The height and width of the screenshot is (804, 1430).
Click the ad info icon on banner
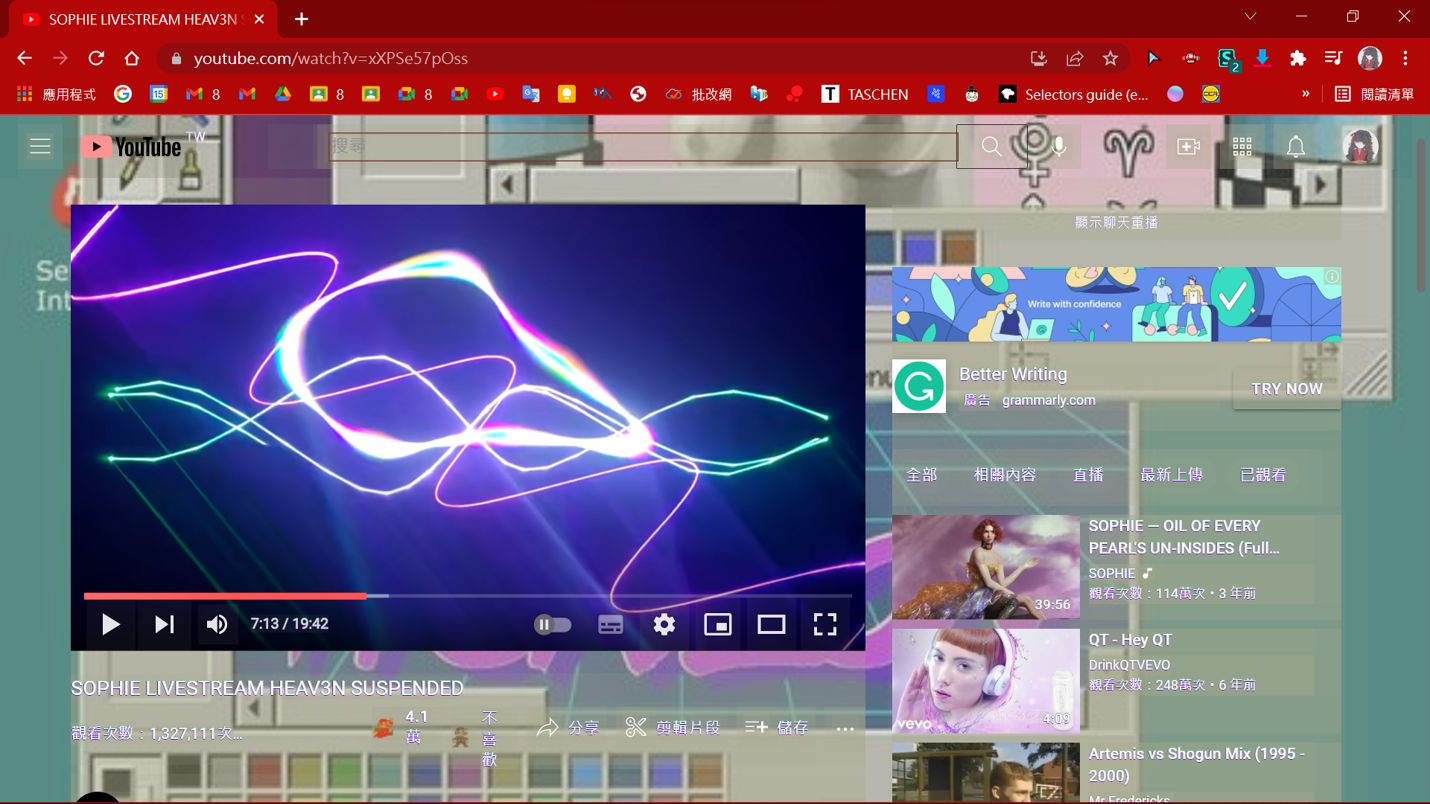(1331, 277)
